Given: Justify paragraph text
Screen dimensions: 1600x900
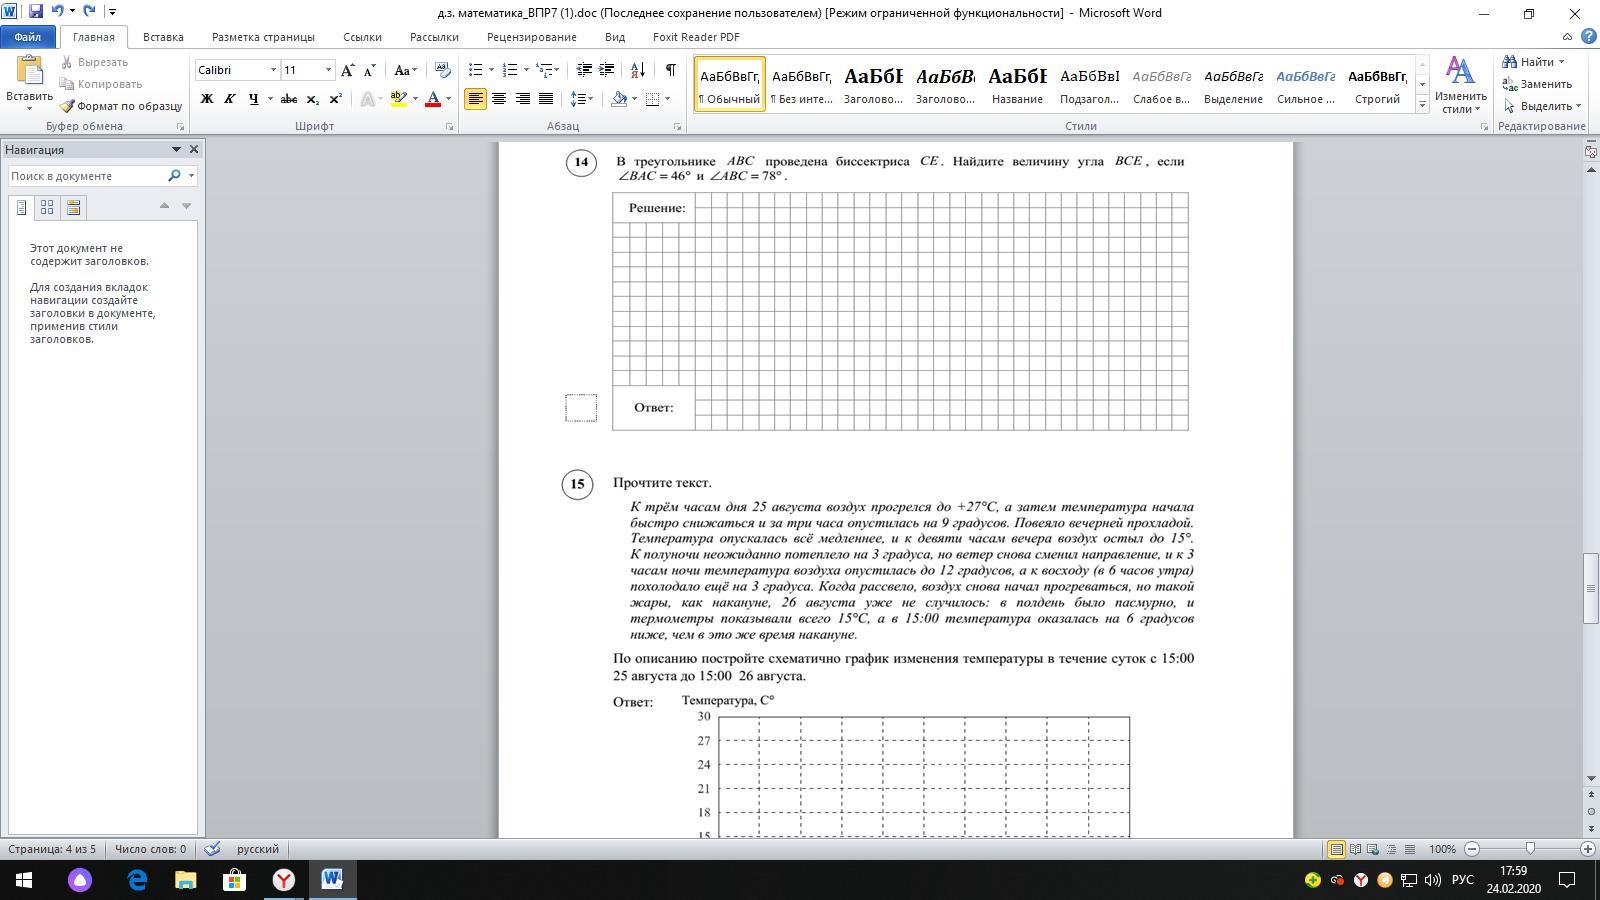Looking at the screenshot, I should point(546,99).
